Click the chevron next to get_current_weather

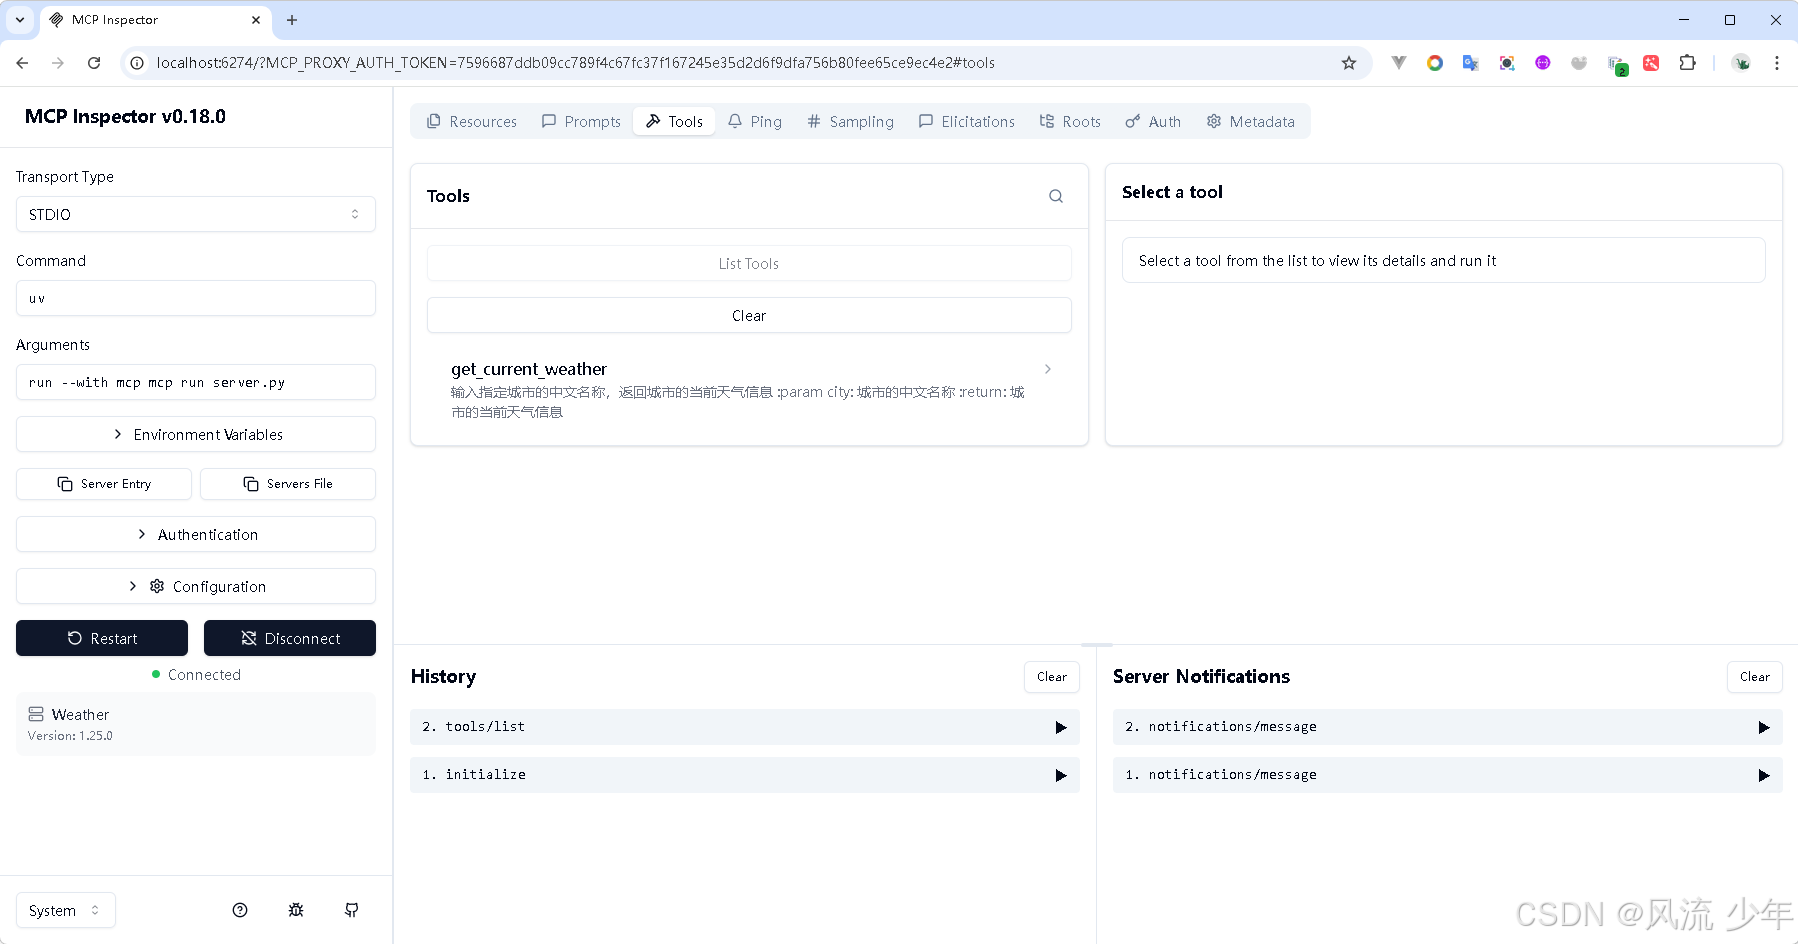(x=1048, y=369)
